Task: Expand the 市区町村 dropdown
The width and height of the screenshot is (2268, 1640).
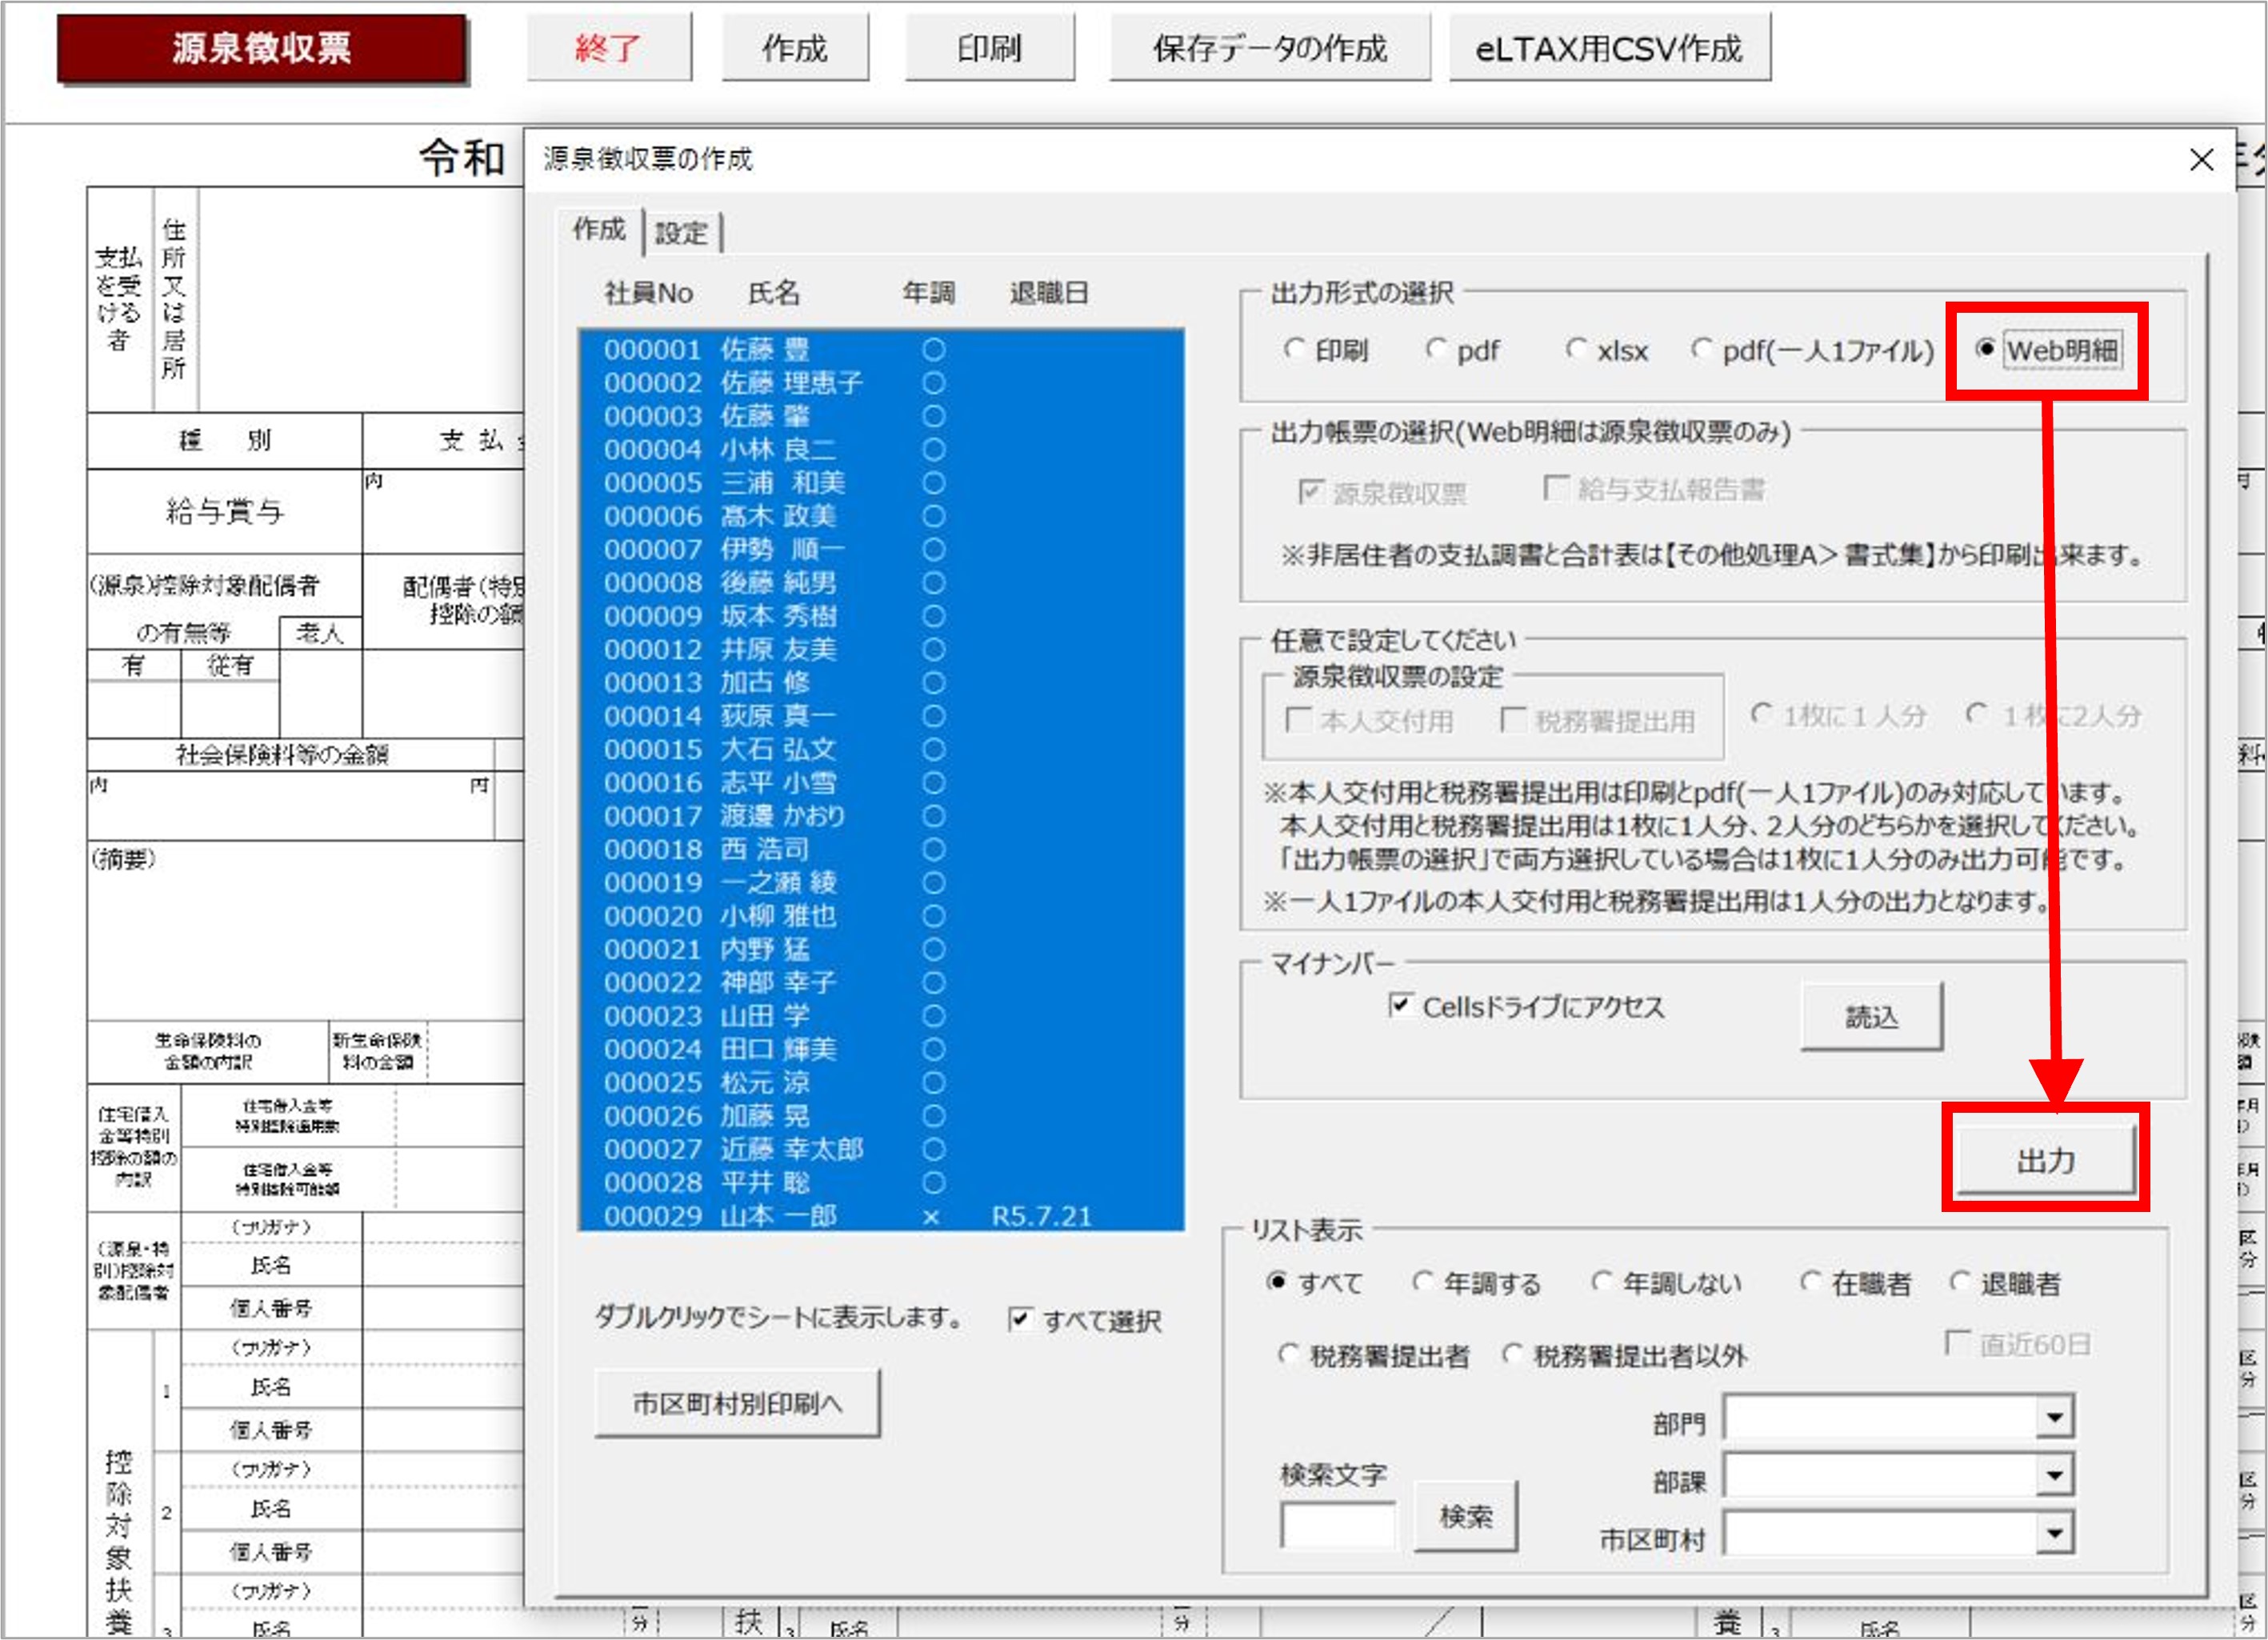Action: (x=2054, y=1533)
